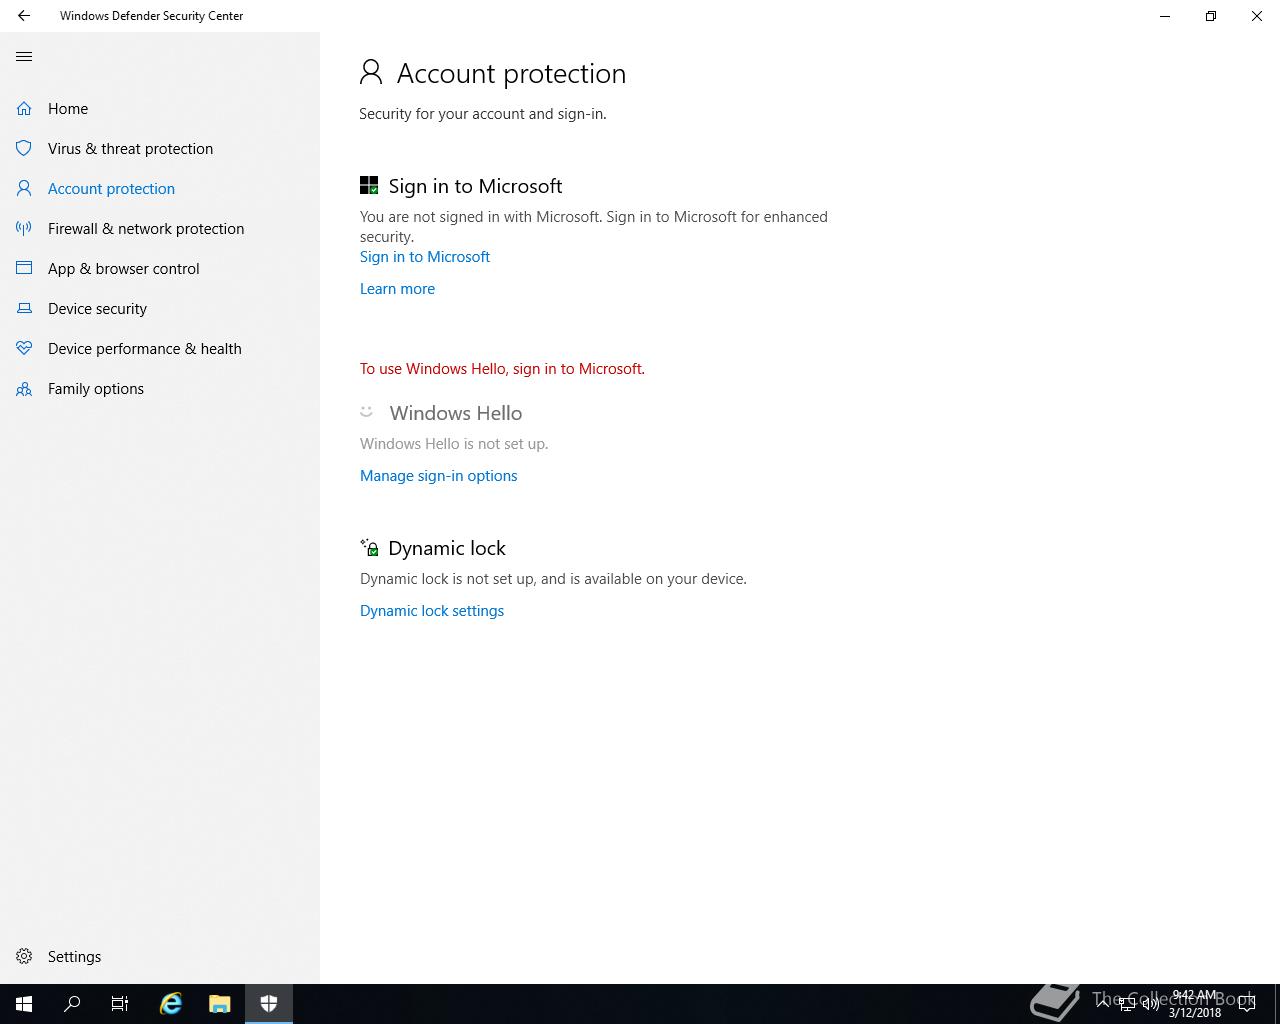This screenshot has width=1280, height=1024.
Task: Open File Explorer from taskbar
Action: pyautogui.click(x=220, y=1004)
